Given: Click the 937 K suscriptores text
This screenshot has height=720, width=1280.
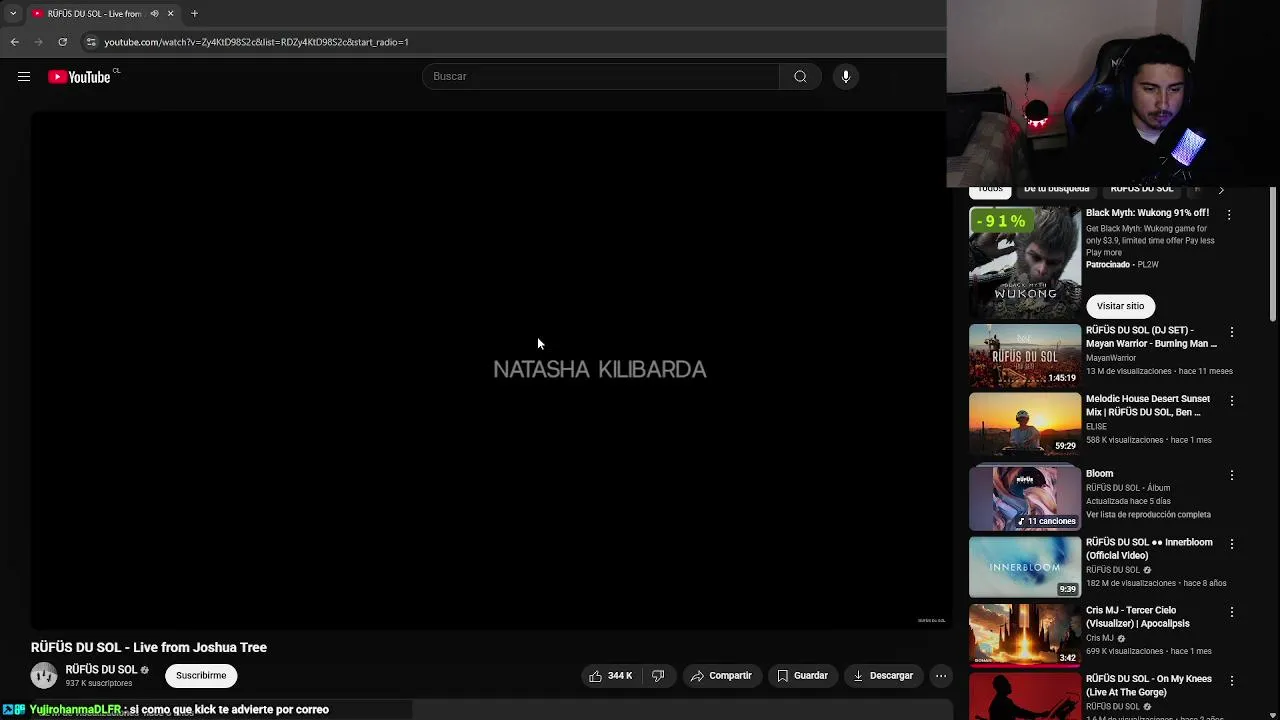Looking at the screenshot, I should 98,684.
